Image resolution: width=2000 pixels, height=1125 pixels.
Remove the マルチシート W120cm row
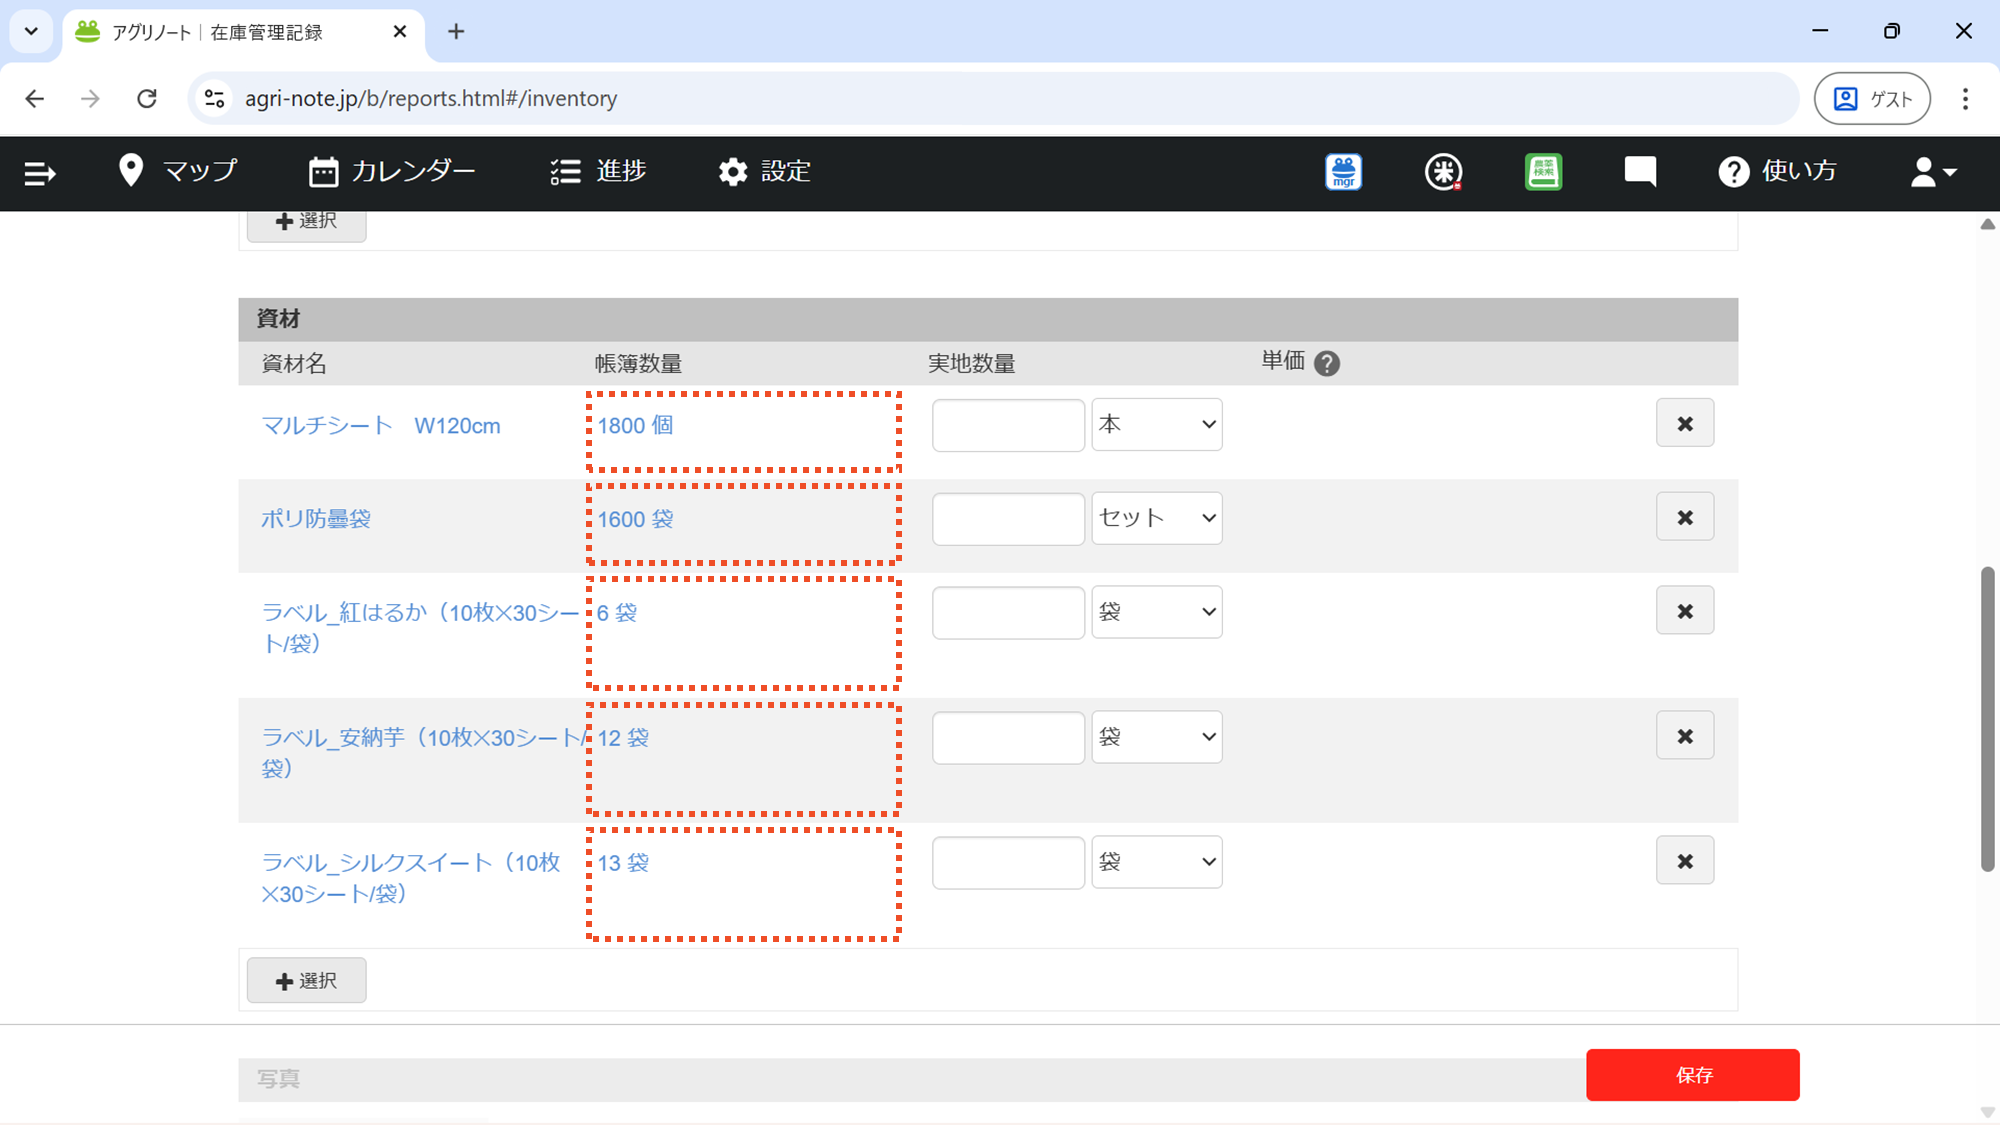tap(1685, 423)
